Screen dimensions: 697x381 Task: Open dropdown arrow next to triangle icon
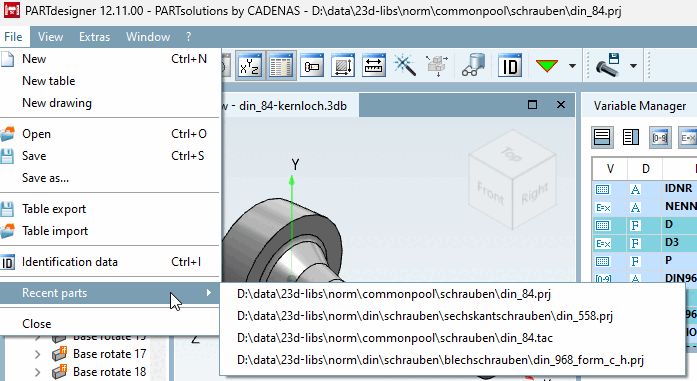572,66
